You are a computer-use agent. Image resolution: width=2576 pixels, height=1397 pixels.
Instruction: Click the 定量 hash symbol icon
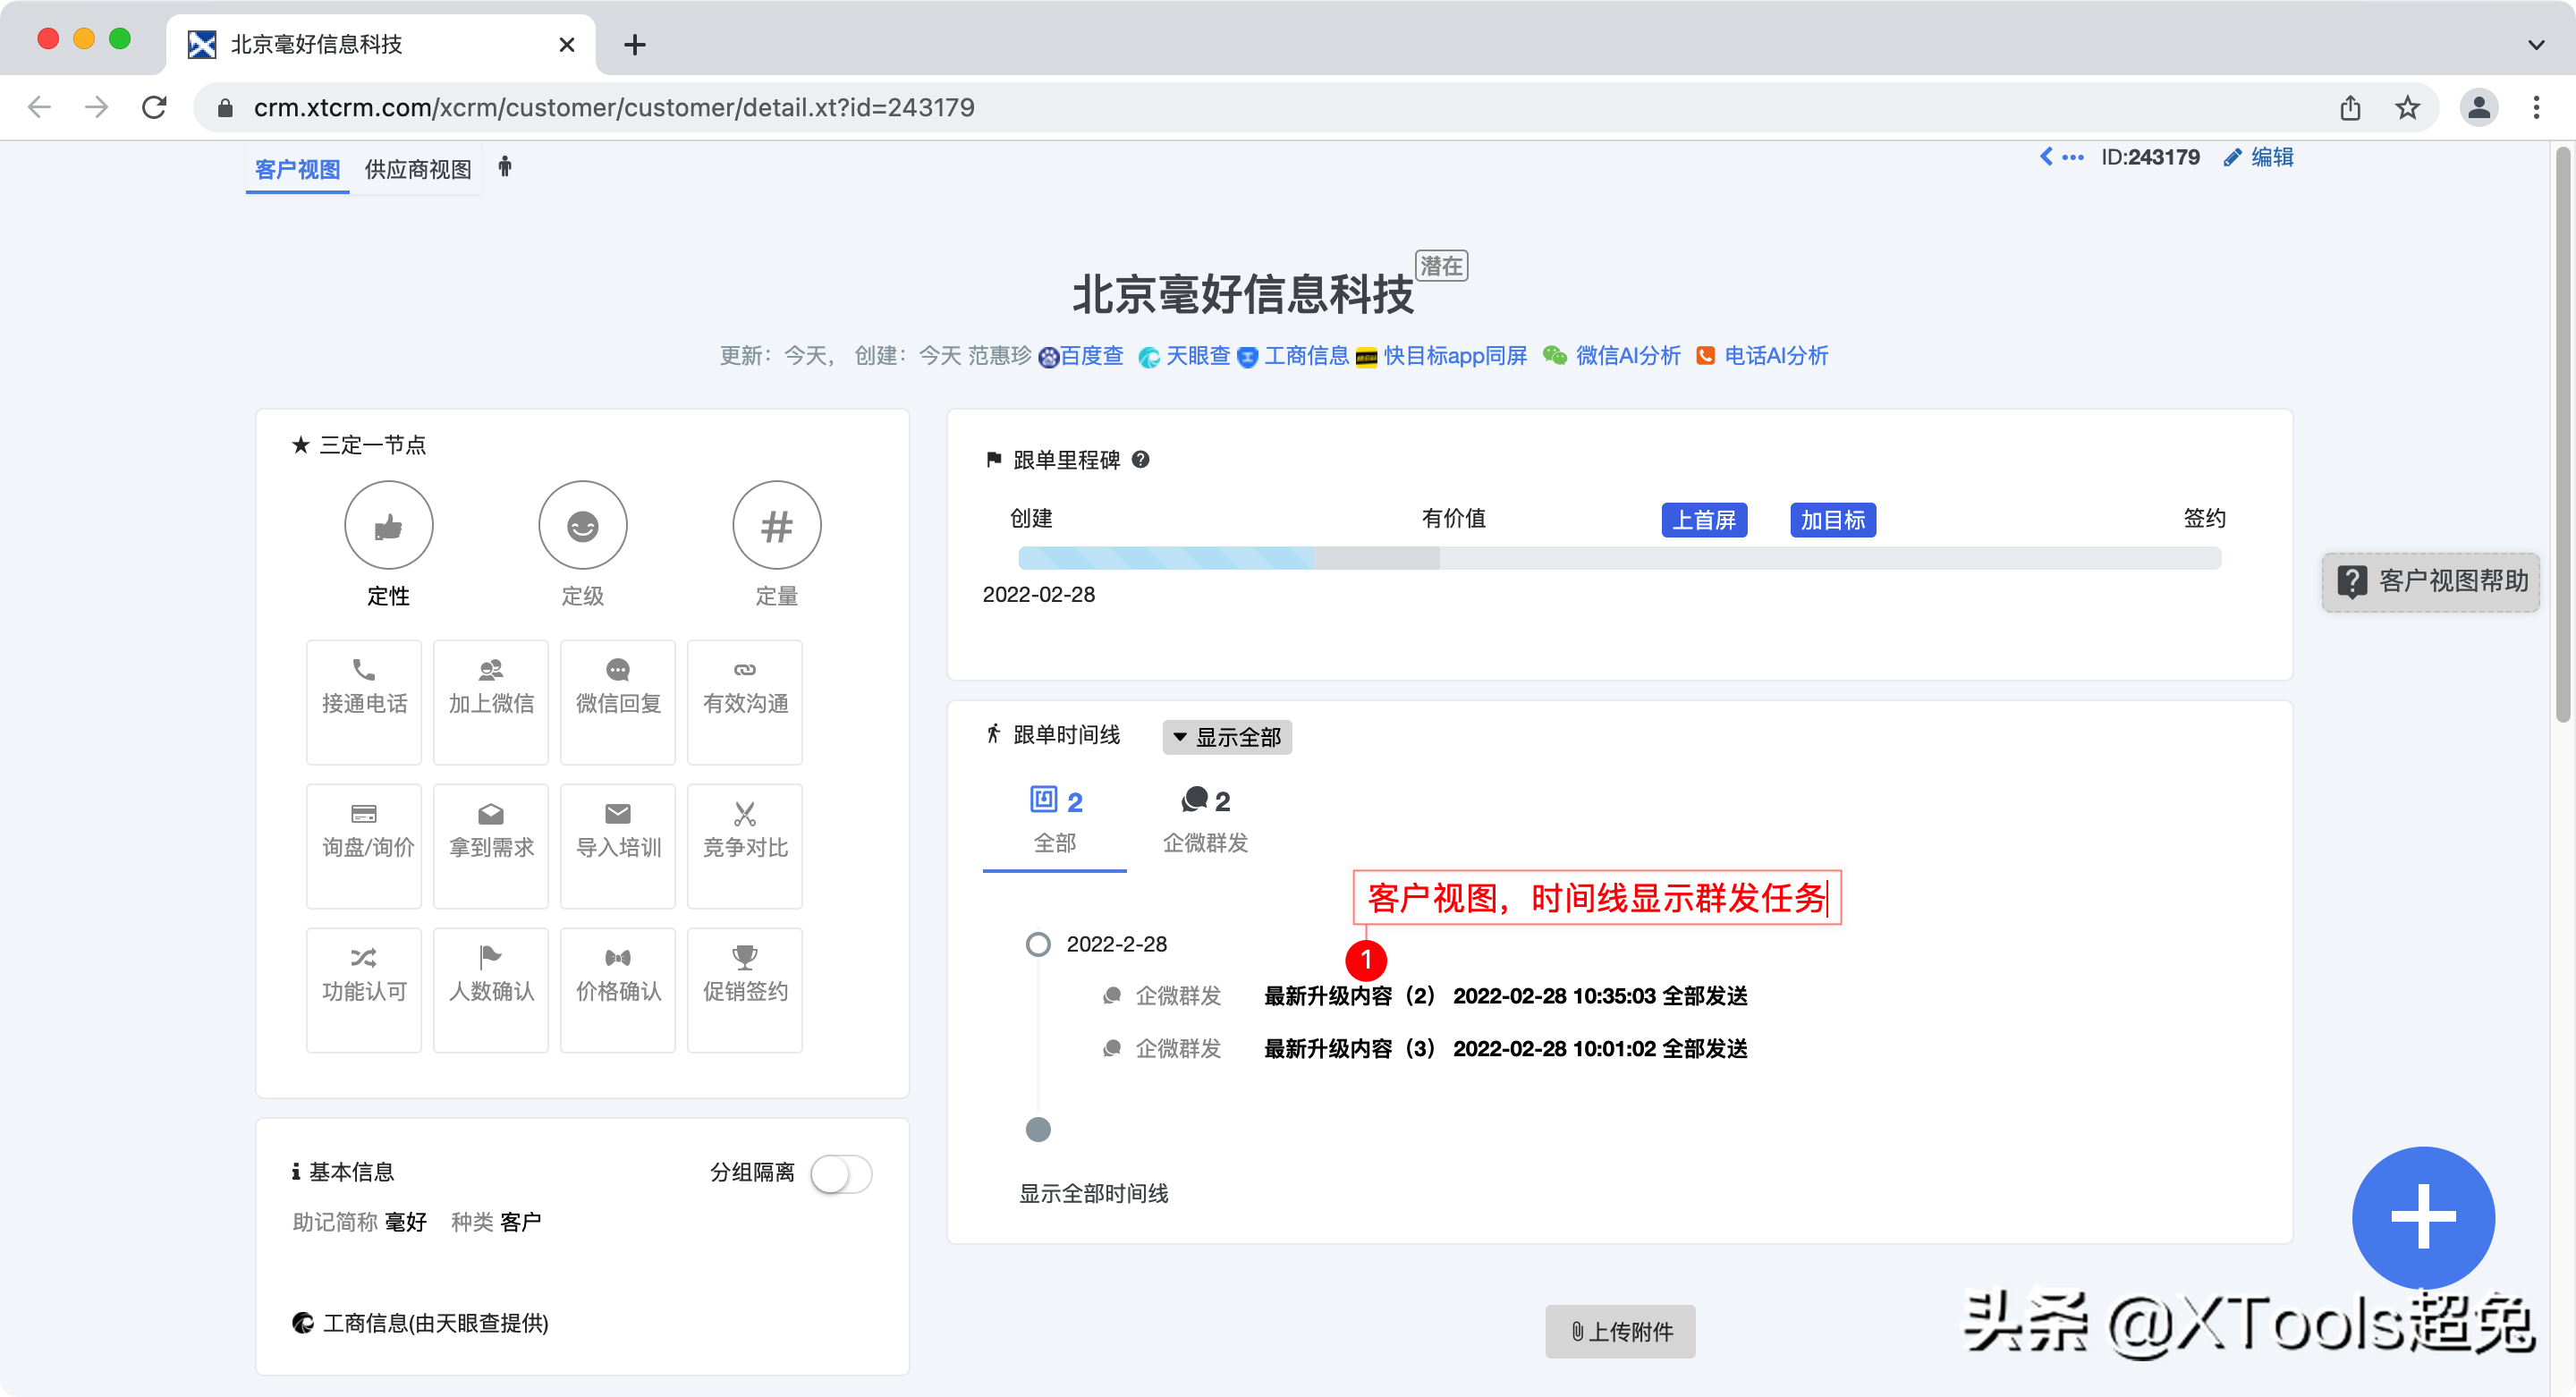point(776,525)
